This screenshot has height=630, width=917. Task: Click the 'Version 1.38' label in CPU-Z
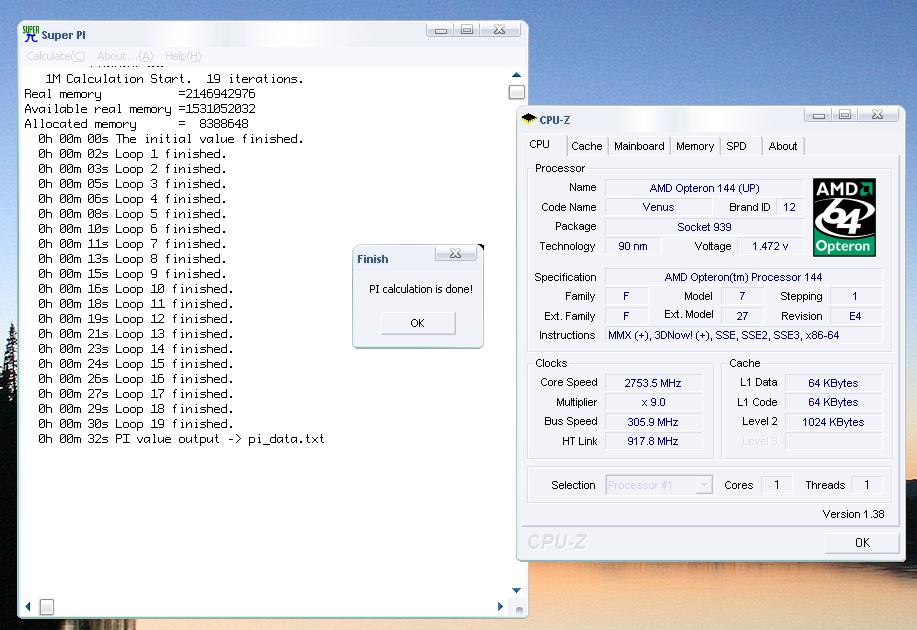click(x=853, y=514)
